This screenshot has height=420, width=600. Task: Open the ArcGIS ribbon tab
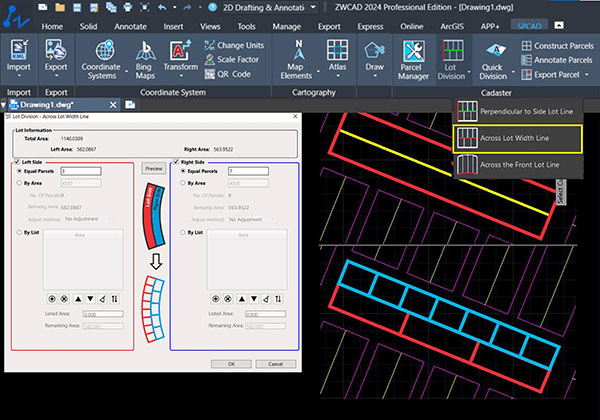click(x=452, y=26)
